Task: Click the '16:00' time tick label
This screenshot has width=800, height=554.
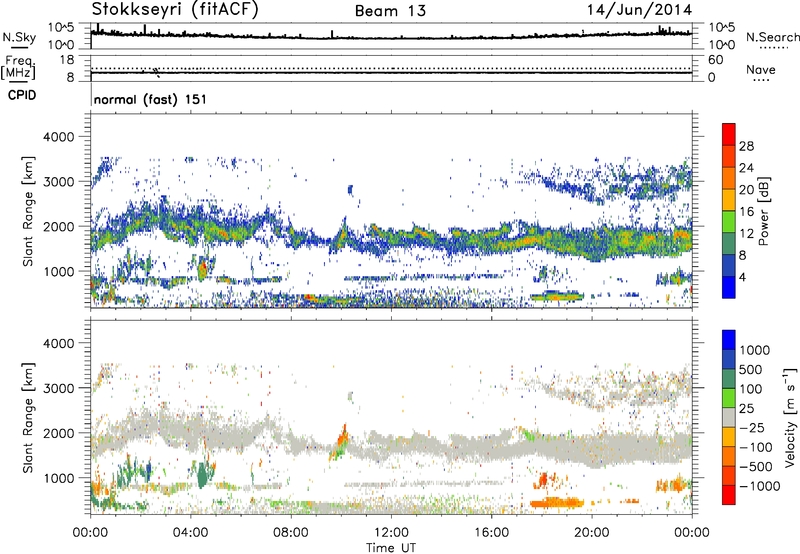Action: [491, 533]
